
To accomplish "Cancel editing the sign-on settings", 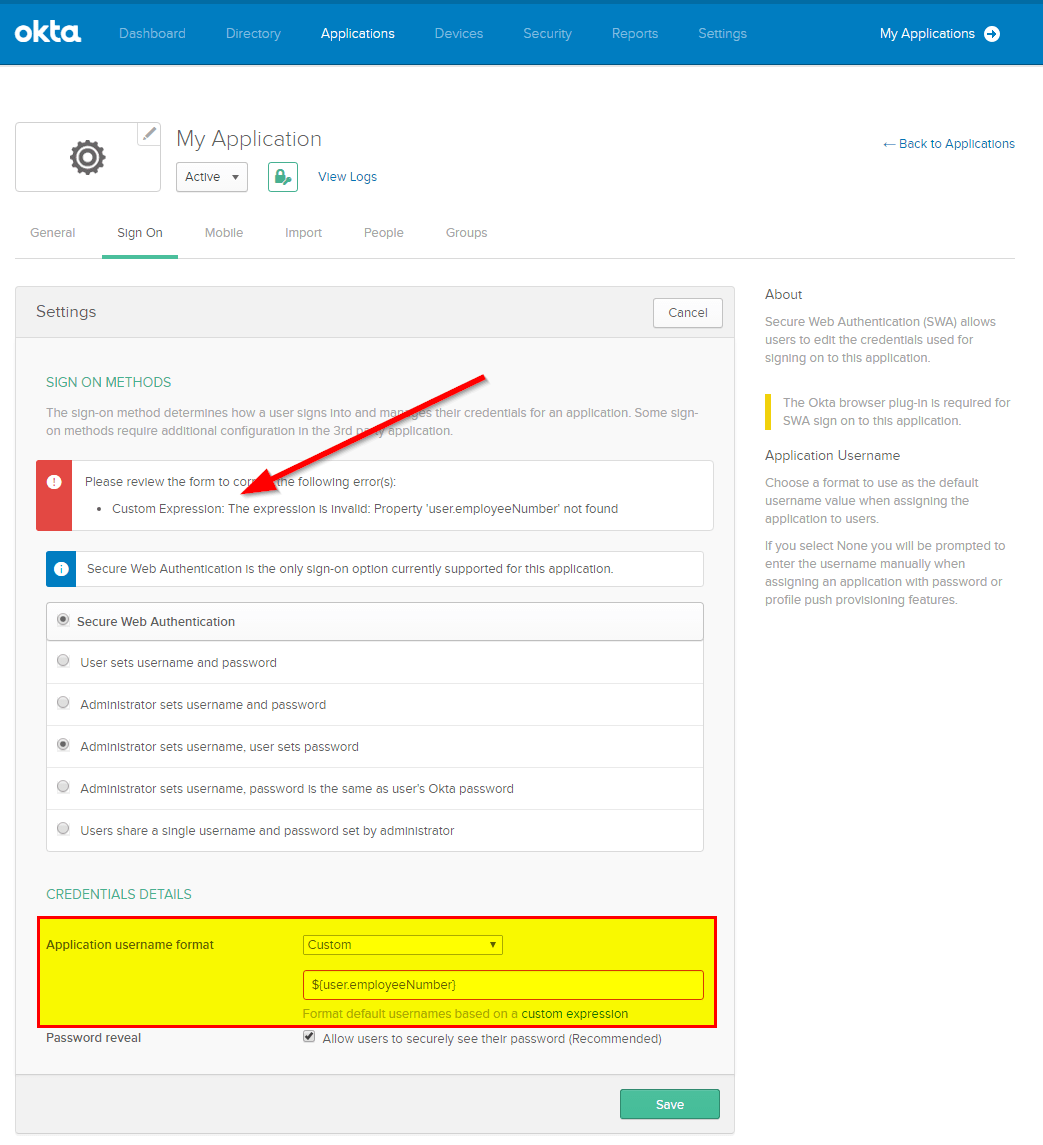I will (x=687, y=313).
